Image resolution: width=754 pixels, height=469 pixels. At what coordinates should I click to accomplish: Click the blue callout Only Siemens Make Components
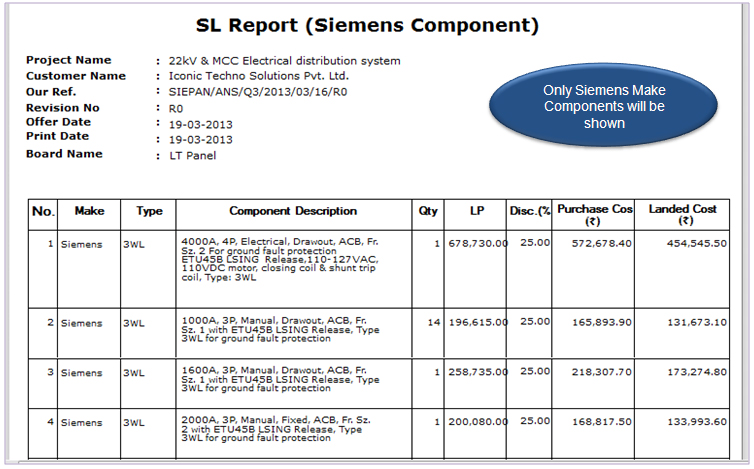click(603, 106)
